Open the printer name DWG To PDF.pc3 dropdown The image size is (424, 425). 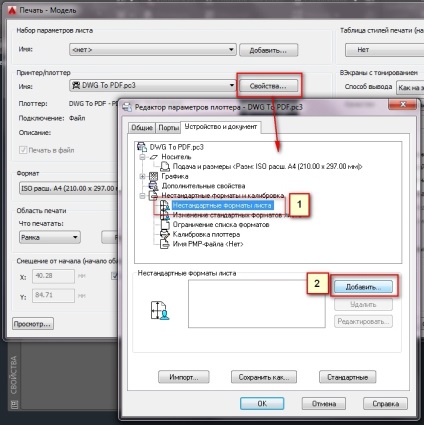point(153,85)
